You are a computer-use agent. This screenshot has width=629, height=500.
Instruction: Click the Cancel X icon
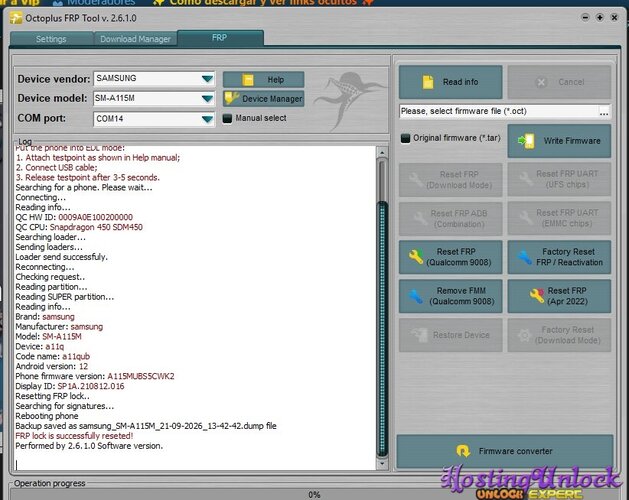(x=541, y=82)
